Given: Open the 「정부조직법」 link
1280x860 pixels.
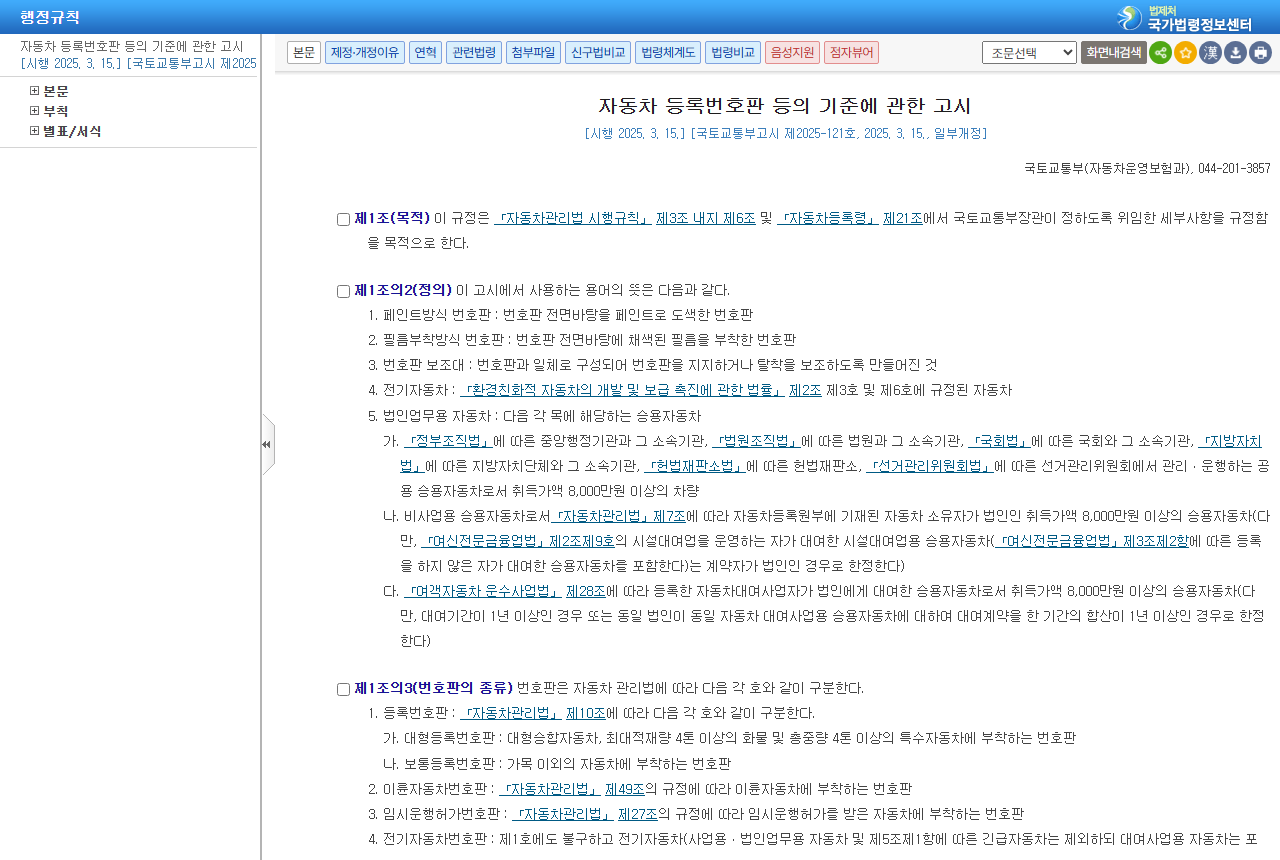Looking at the screenshot, I should (x=448, y=441).
